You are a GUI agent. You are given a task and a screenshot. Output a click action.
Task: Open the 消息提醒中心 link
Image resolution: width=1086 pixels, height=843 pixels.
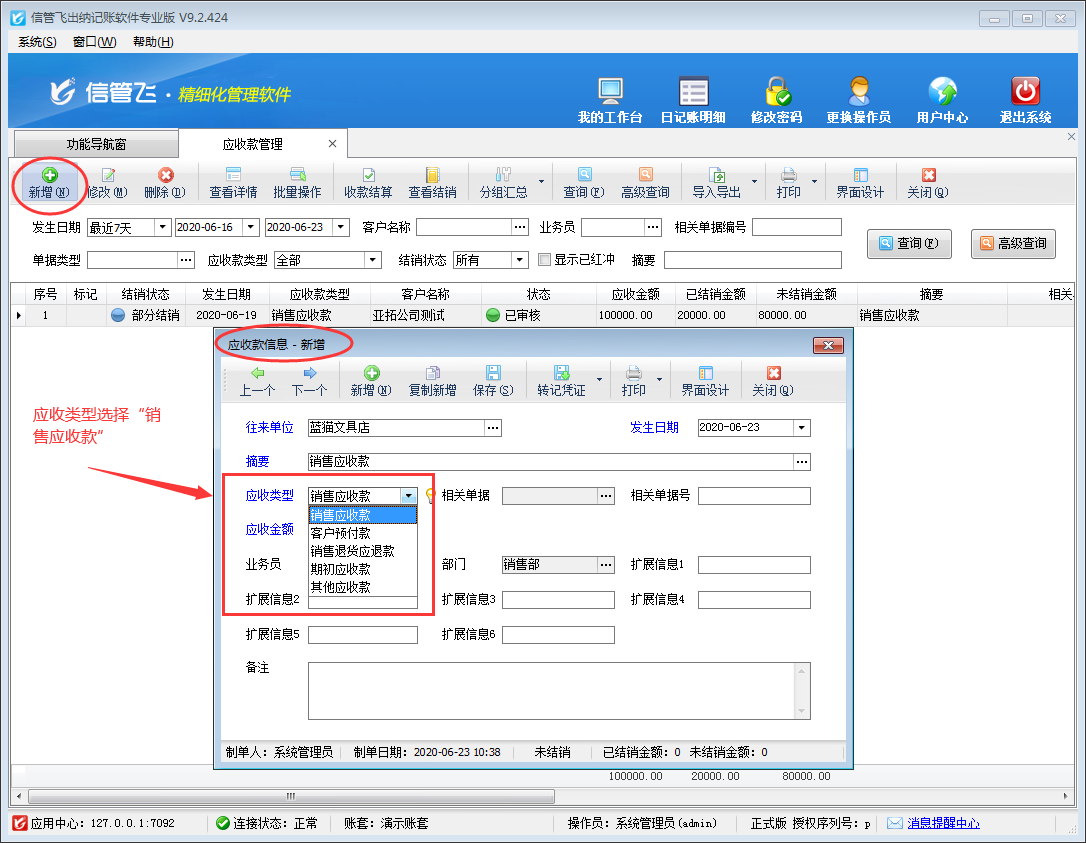pos(943,823)
